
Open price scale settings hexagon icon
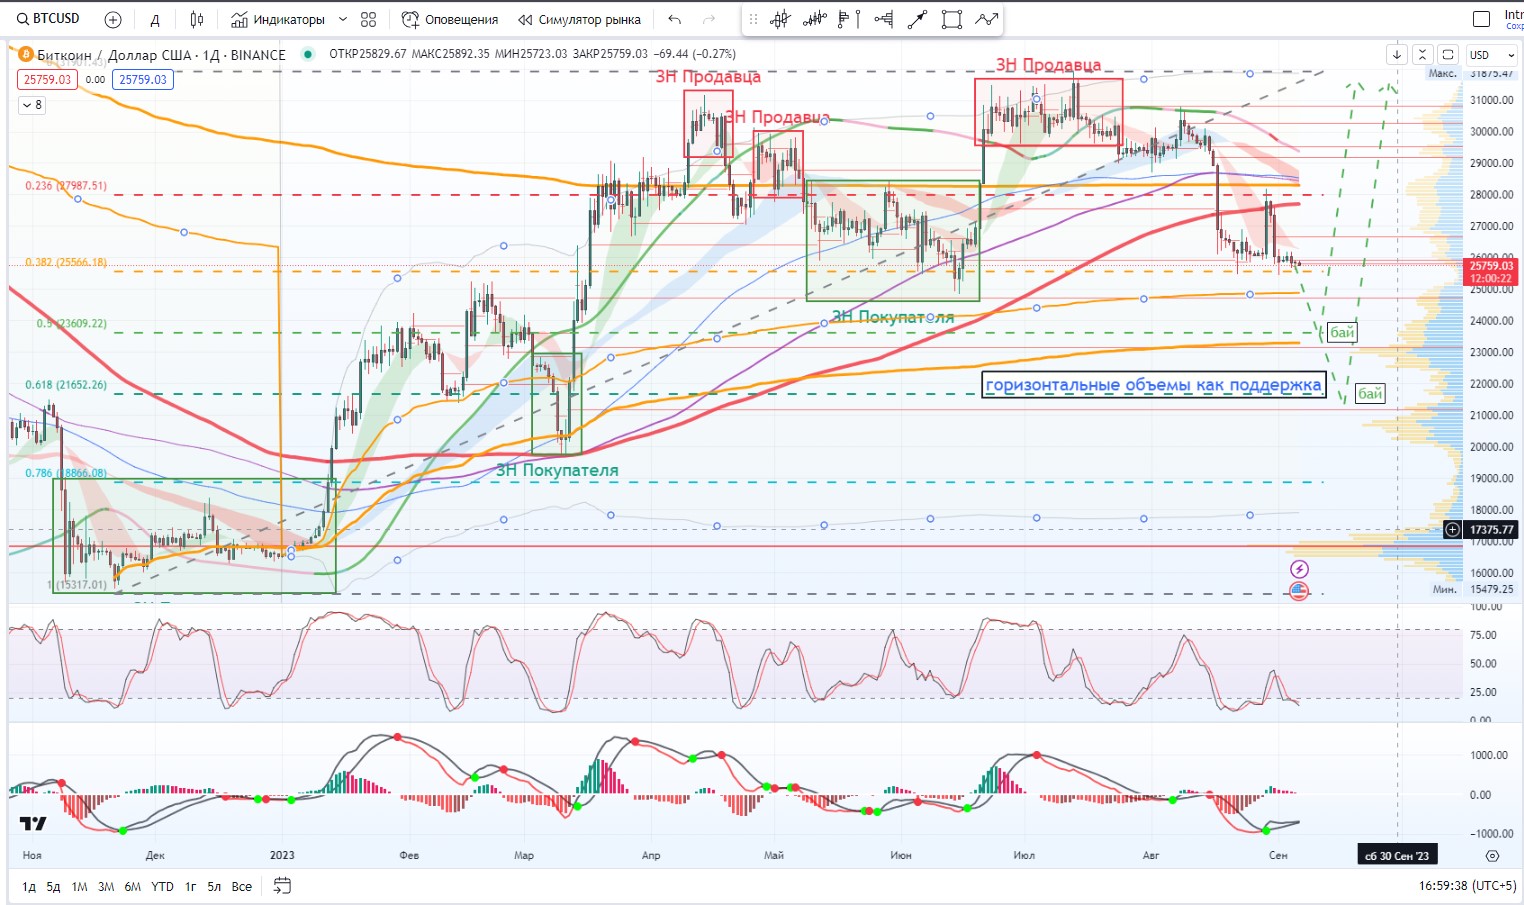coord(1492,856)
